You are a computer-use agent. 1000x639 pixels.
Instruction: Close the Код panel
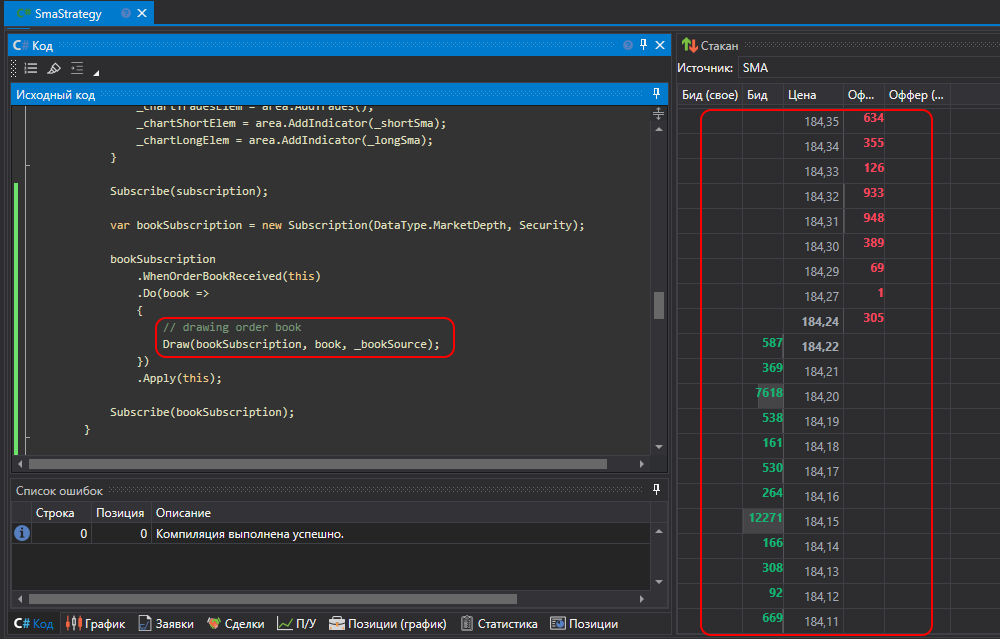coord(660,45)
